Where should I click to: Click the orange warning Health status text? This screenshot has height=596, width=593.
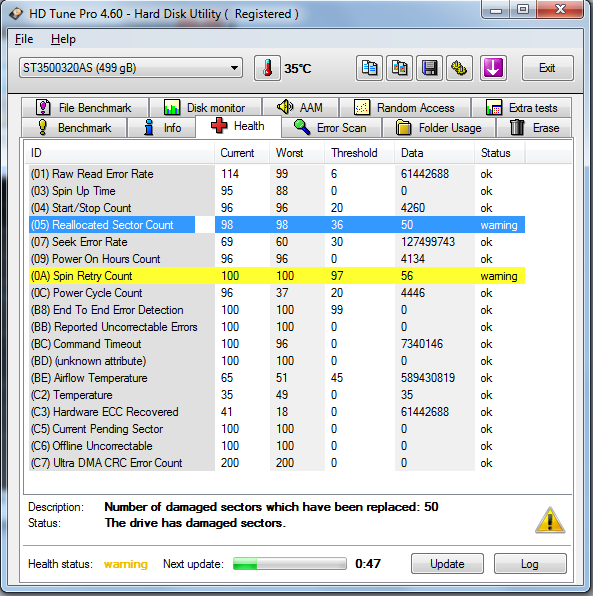click(x=125, y=564)
